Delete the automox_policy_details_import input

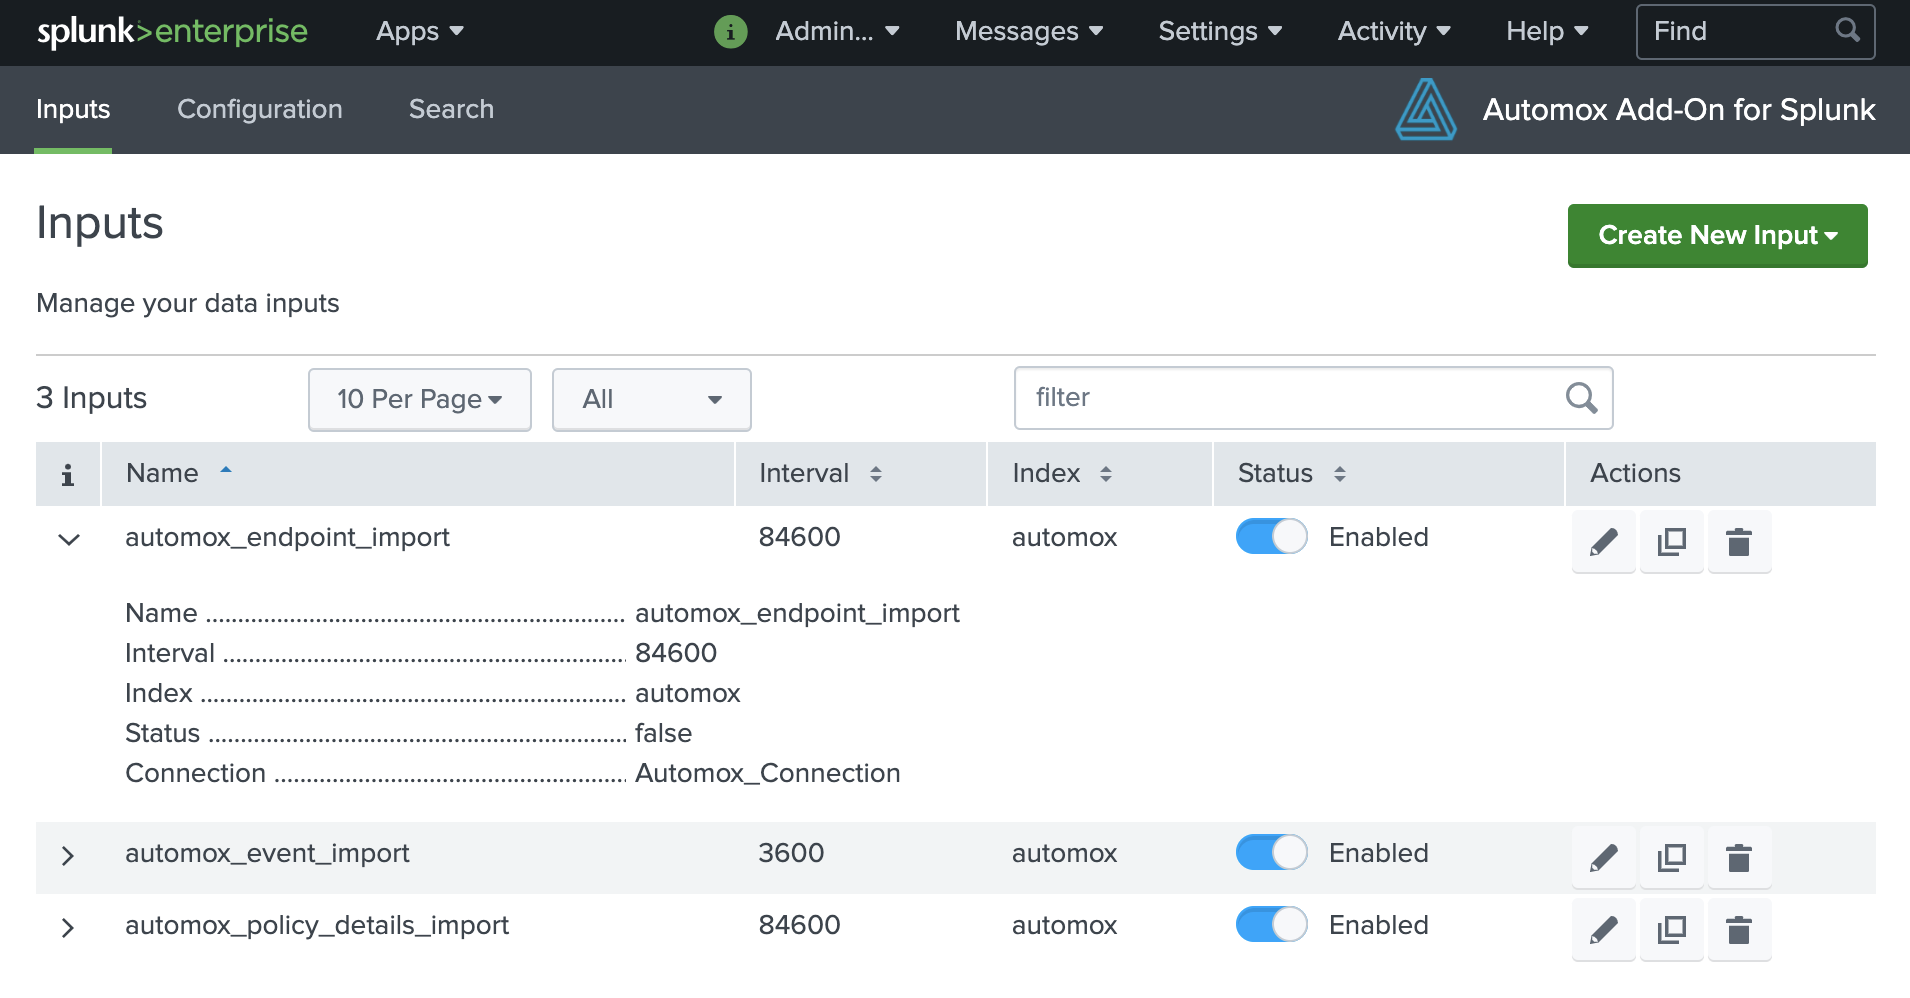point(1739,930)
